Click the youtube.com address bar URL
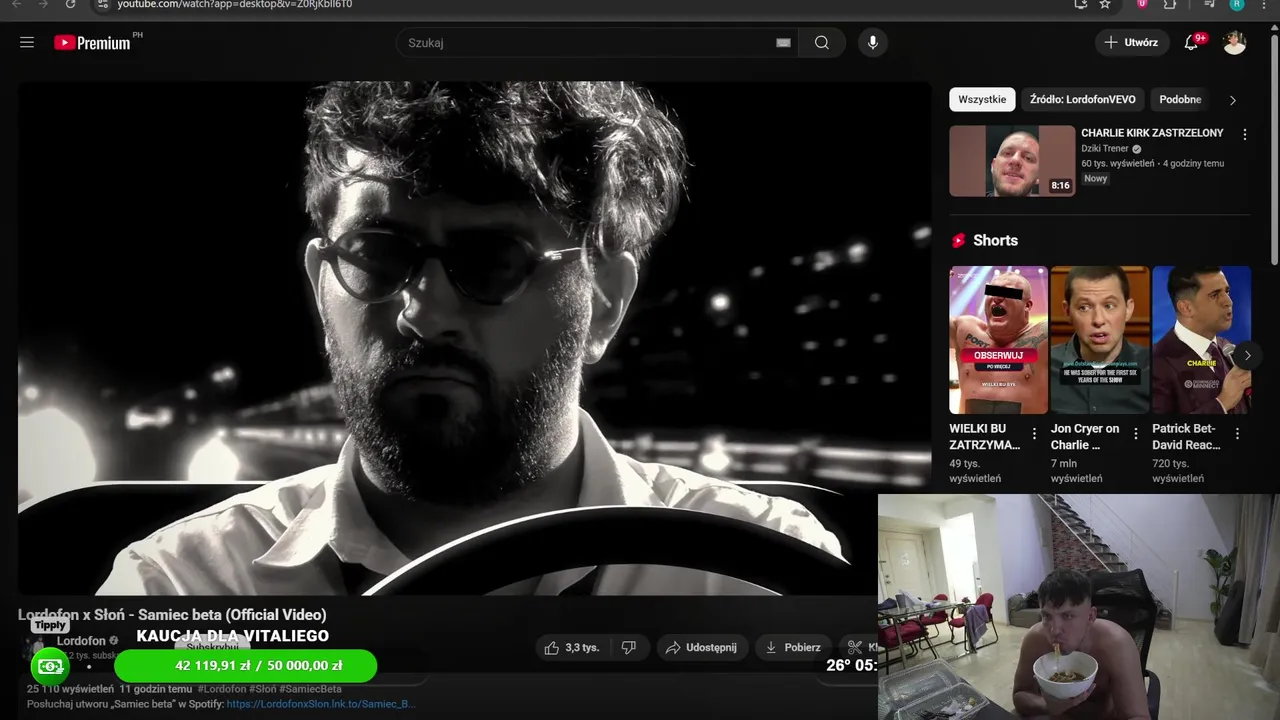Screen dimensions: 1280x720 pos(235,4)
